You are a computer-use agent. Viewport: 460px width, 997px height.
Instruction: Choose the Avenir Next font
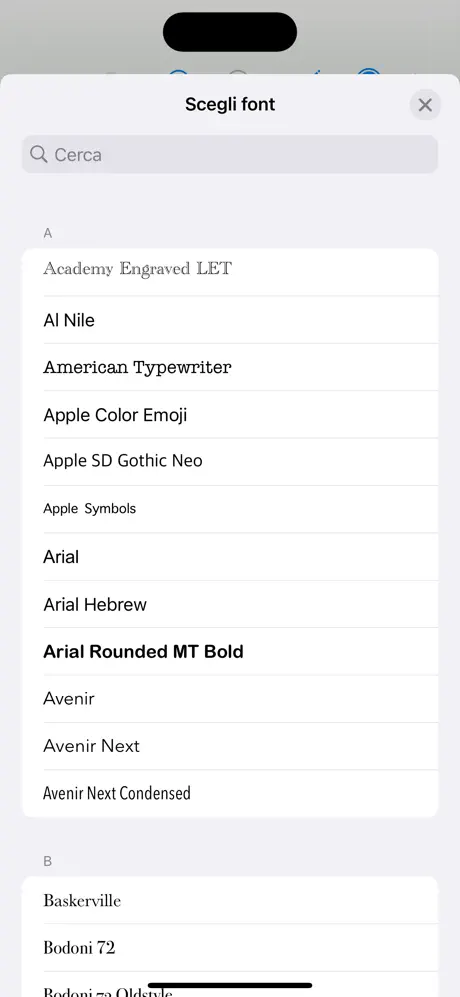point(230,746)
